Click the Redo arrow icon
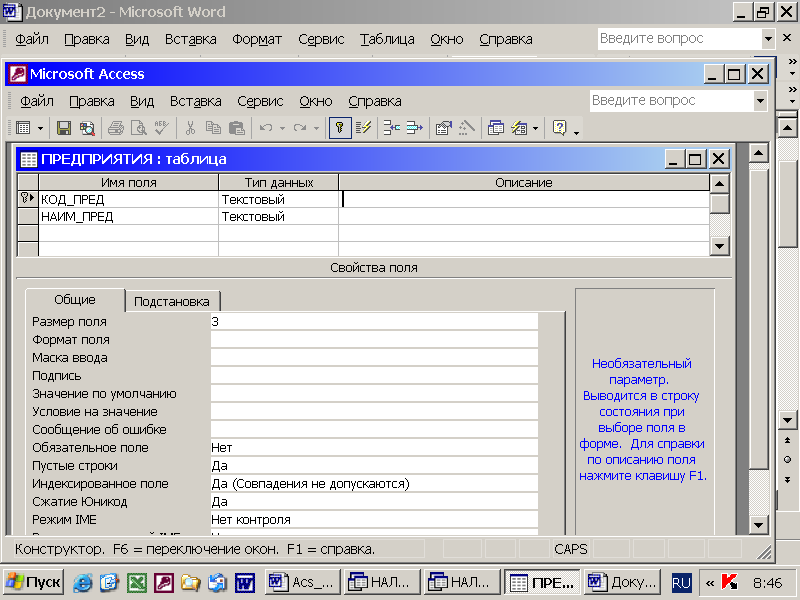The height and width of the screenshot is (600, 800). [x=299, y=128]
